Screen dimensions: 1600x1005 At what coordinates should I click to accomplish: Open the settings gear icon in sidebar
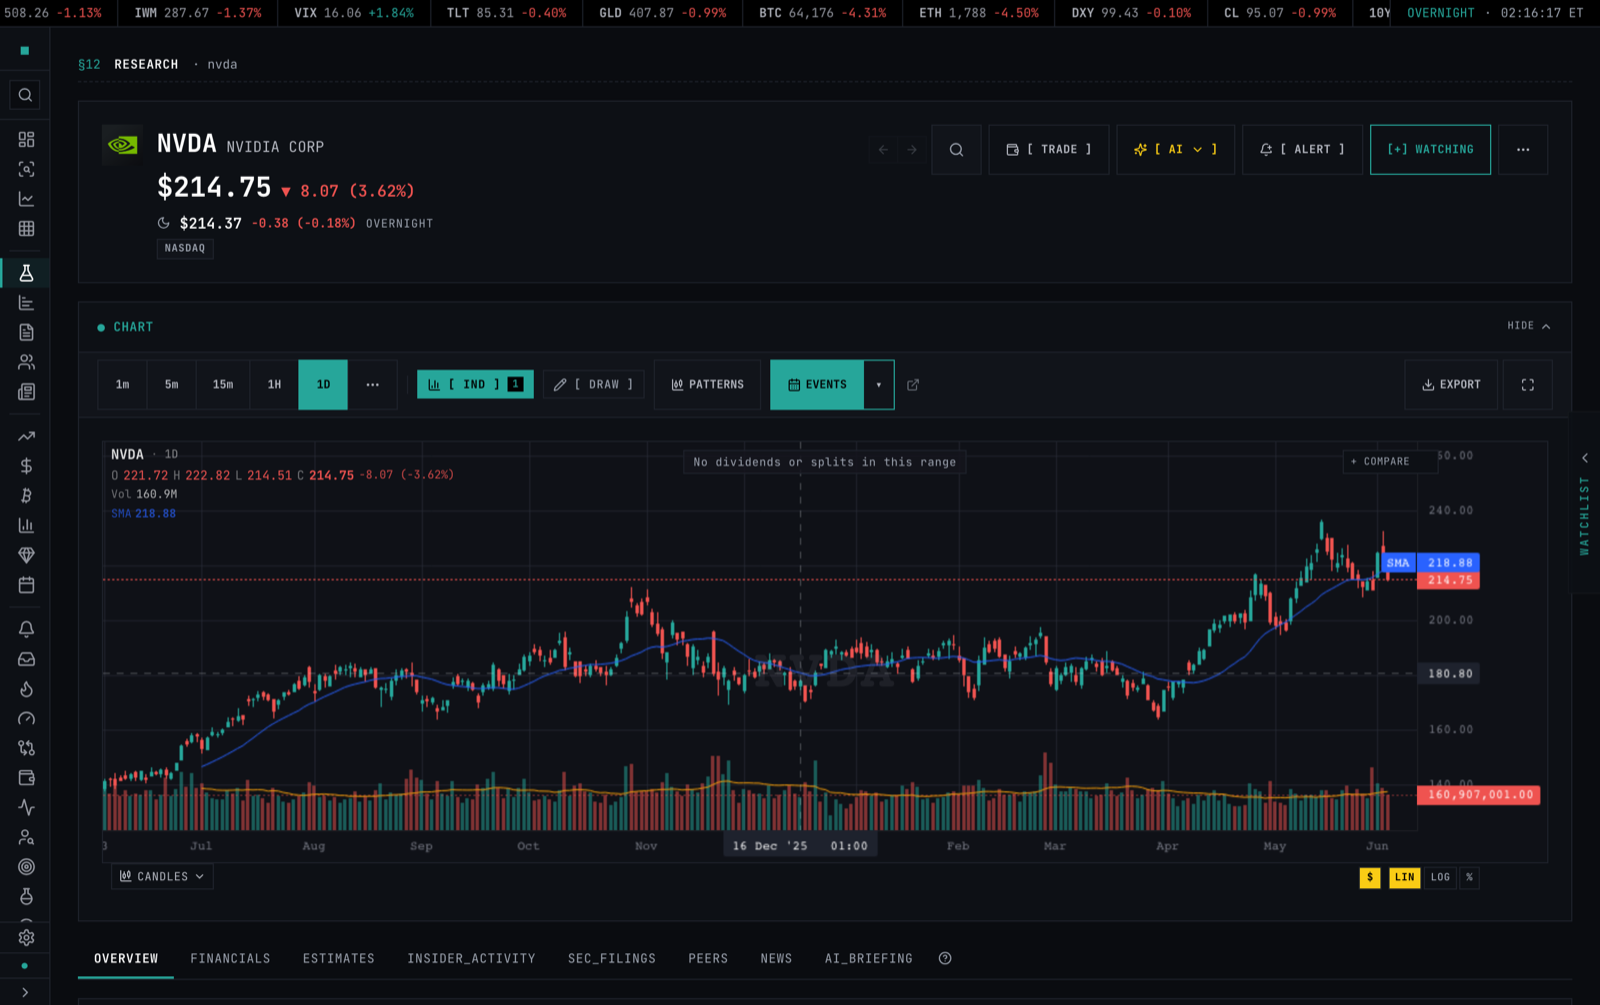point(26,938)
